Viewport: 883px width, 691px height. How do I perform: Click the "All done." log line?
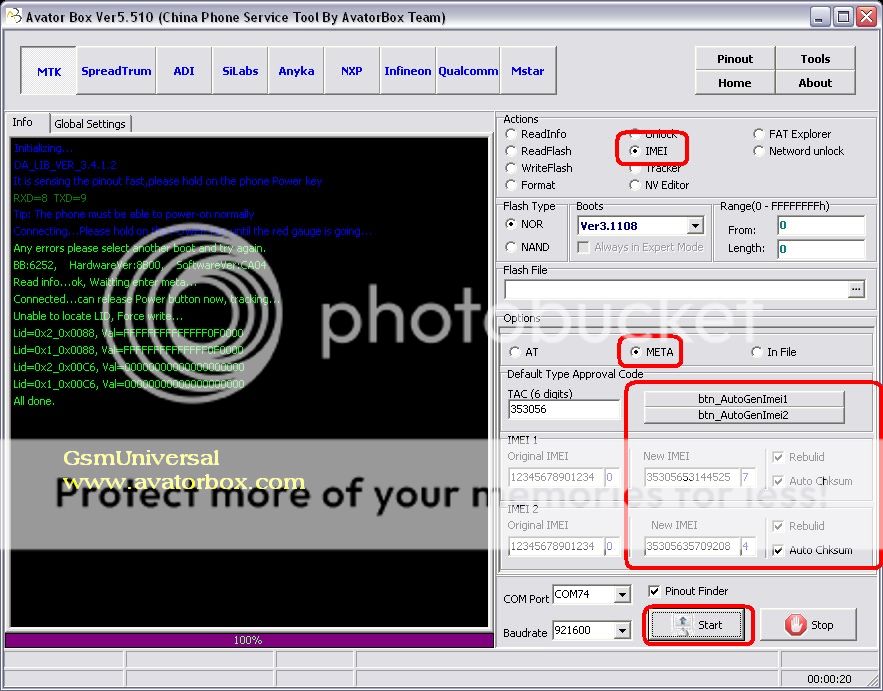coord(34,401)
